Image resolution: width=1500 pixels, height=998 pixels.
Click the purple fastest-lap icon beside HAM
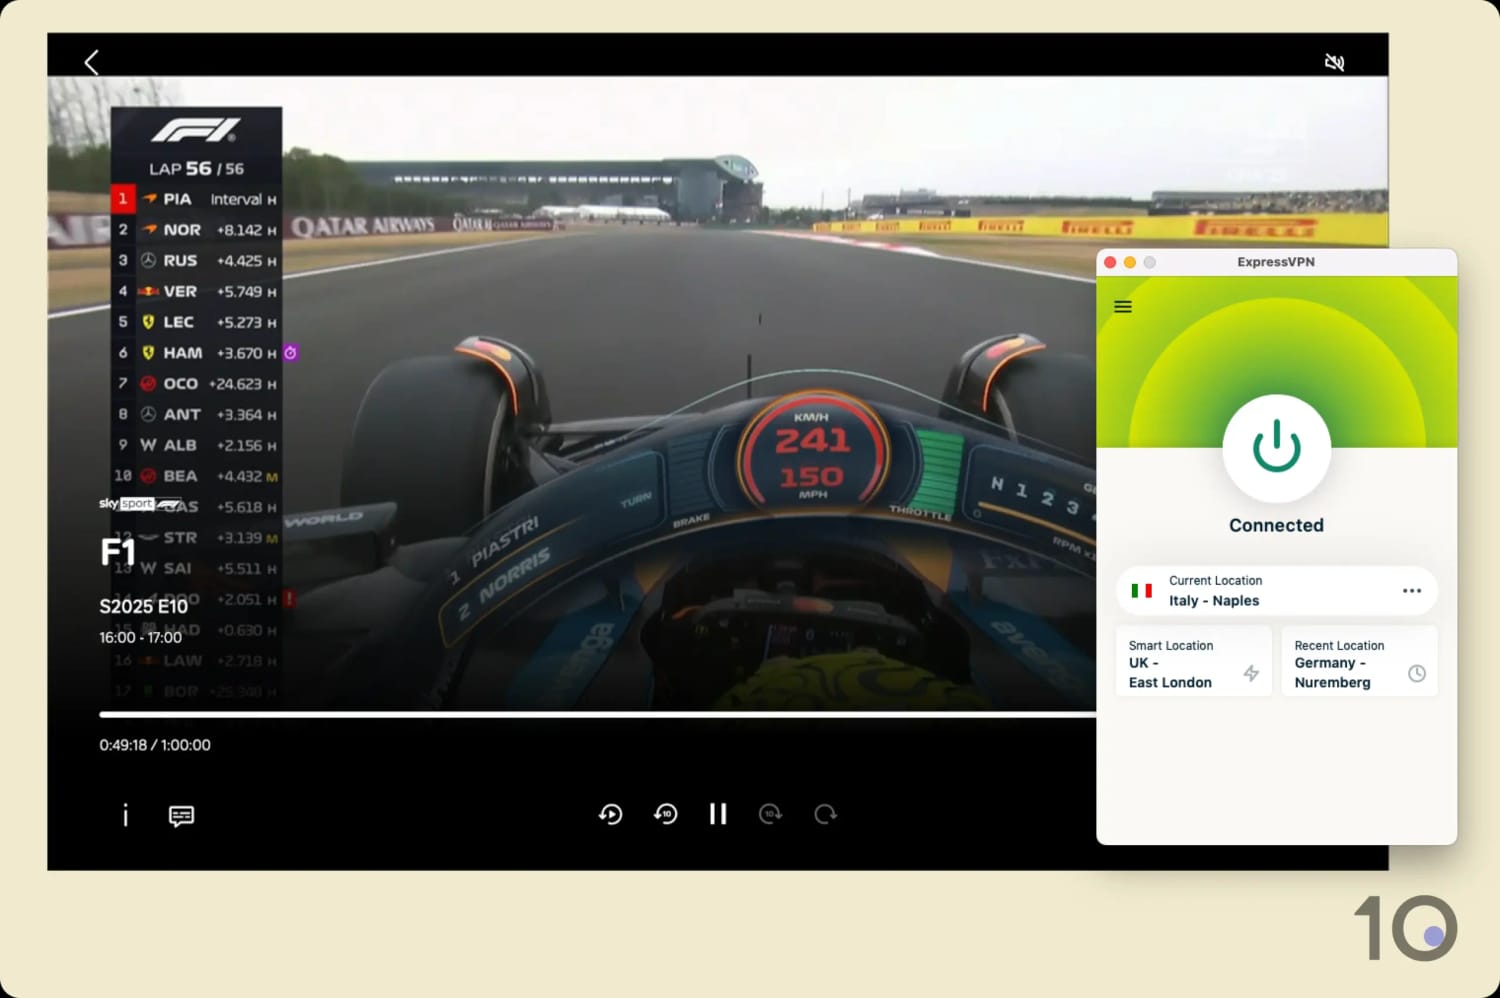coord(290,353)
